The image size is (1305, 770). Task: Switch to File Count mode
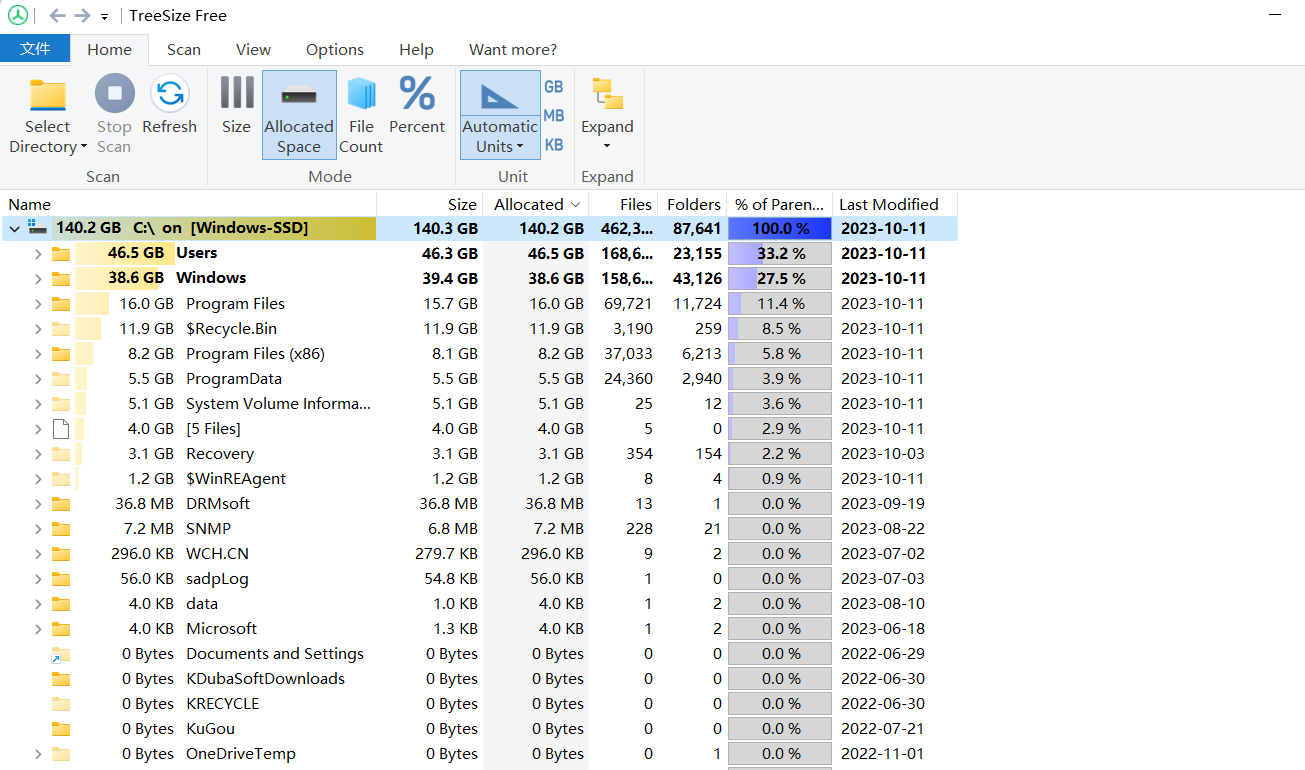tap(361, 115)
